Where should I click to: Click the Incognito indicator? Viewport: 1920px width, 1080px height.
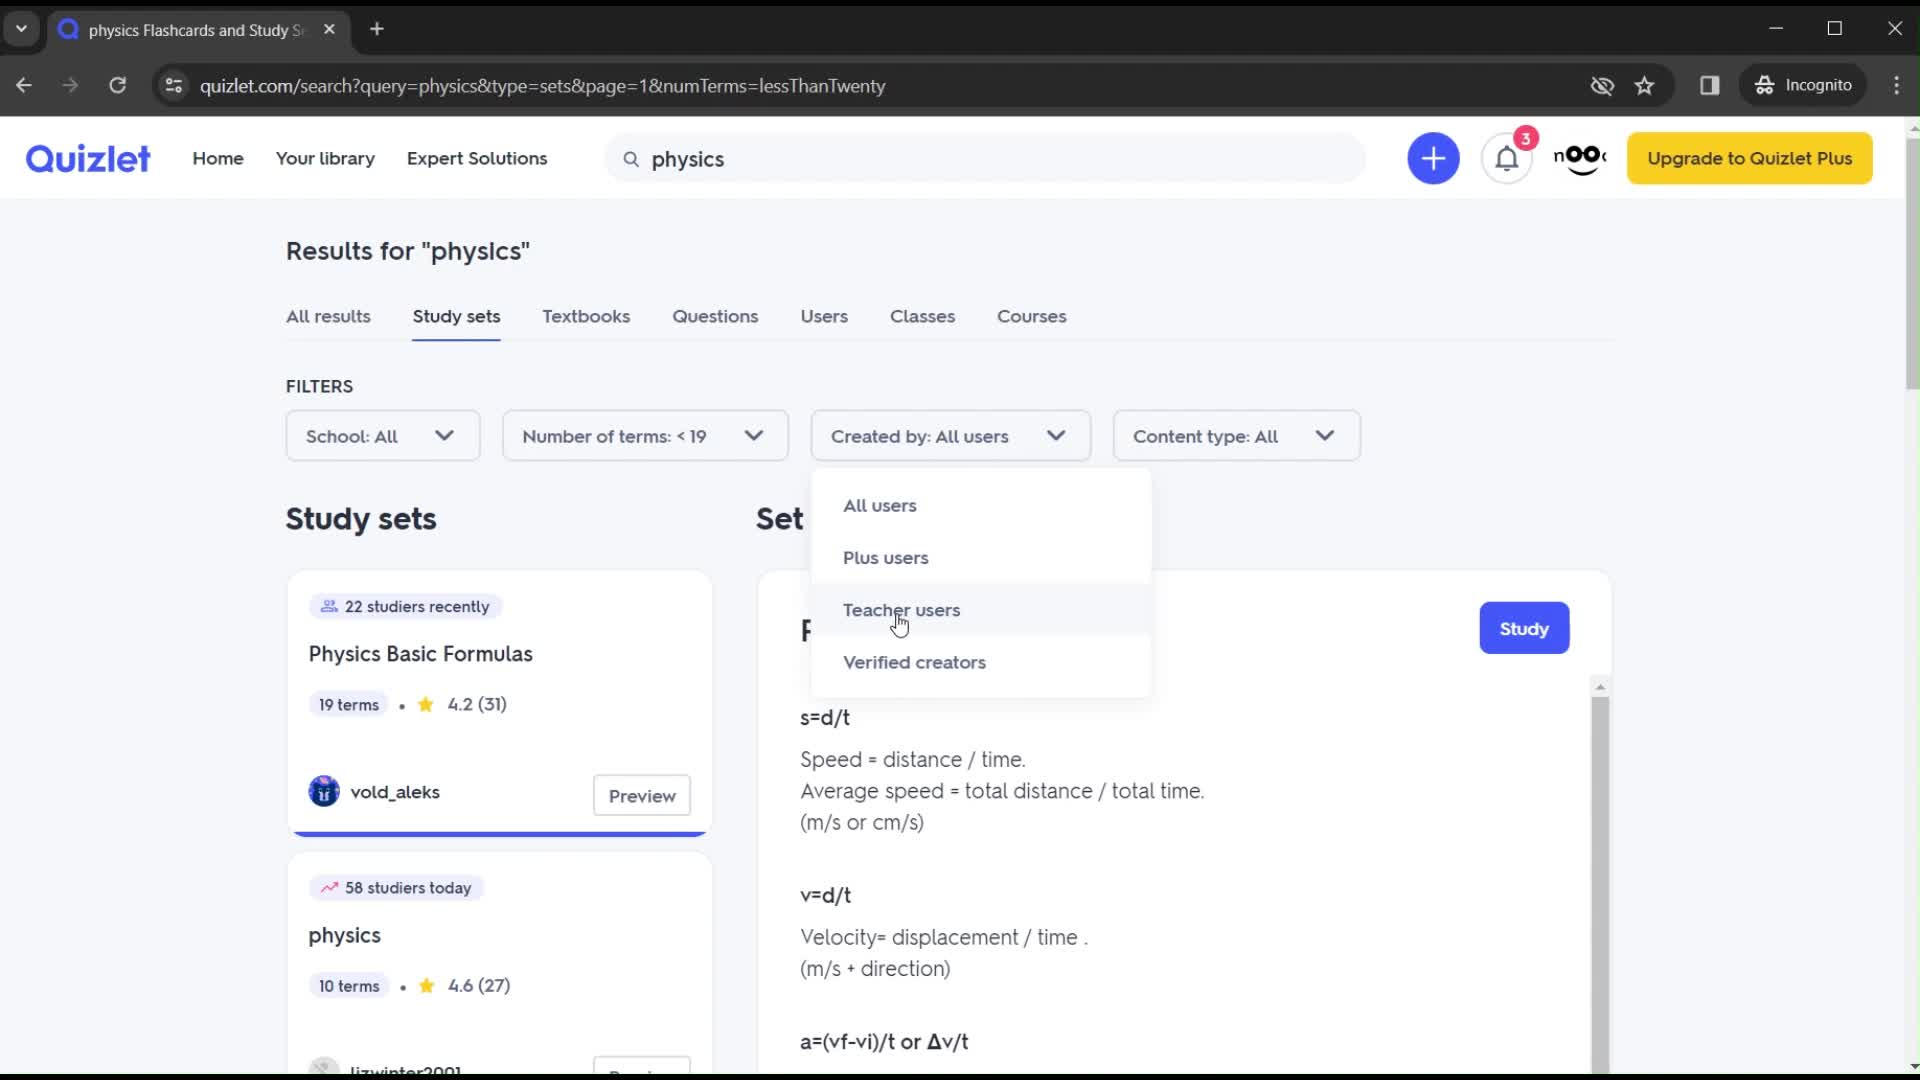coord(1805,85)
